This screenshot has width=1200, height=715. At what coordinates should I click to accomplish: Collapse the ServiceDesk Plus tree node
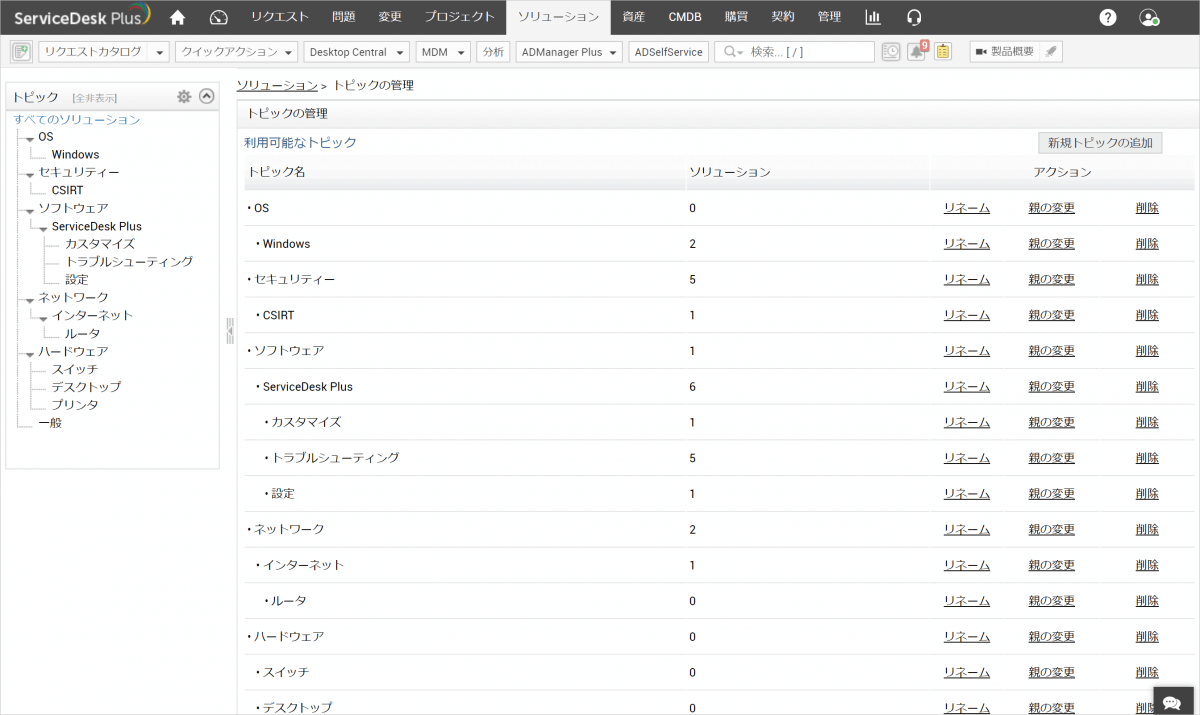coord(44,228)
